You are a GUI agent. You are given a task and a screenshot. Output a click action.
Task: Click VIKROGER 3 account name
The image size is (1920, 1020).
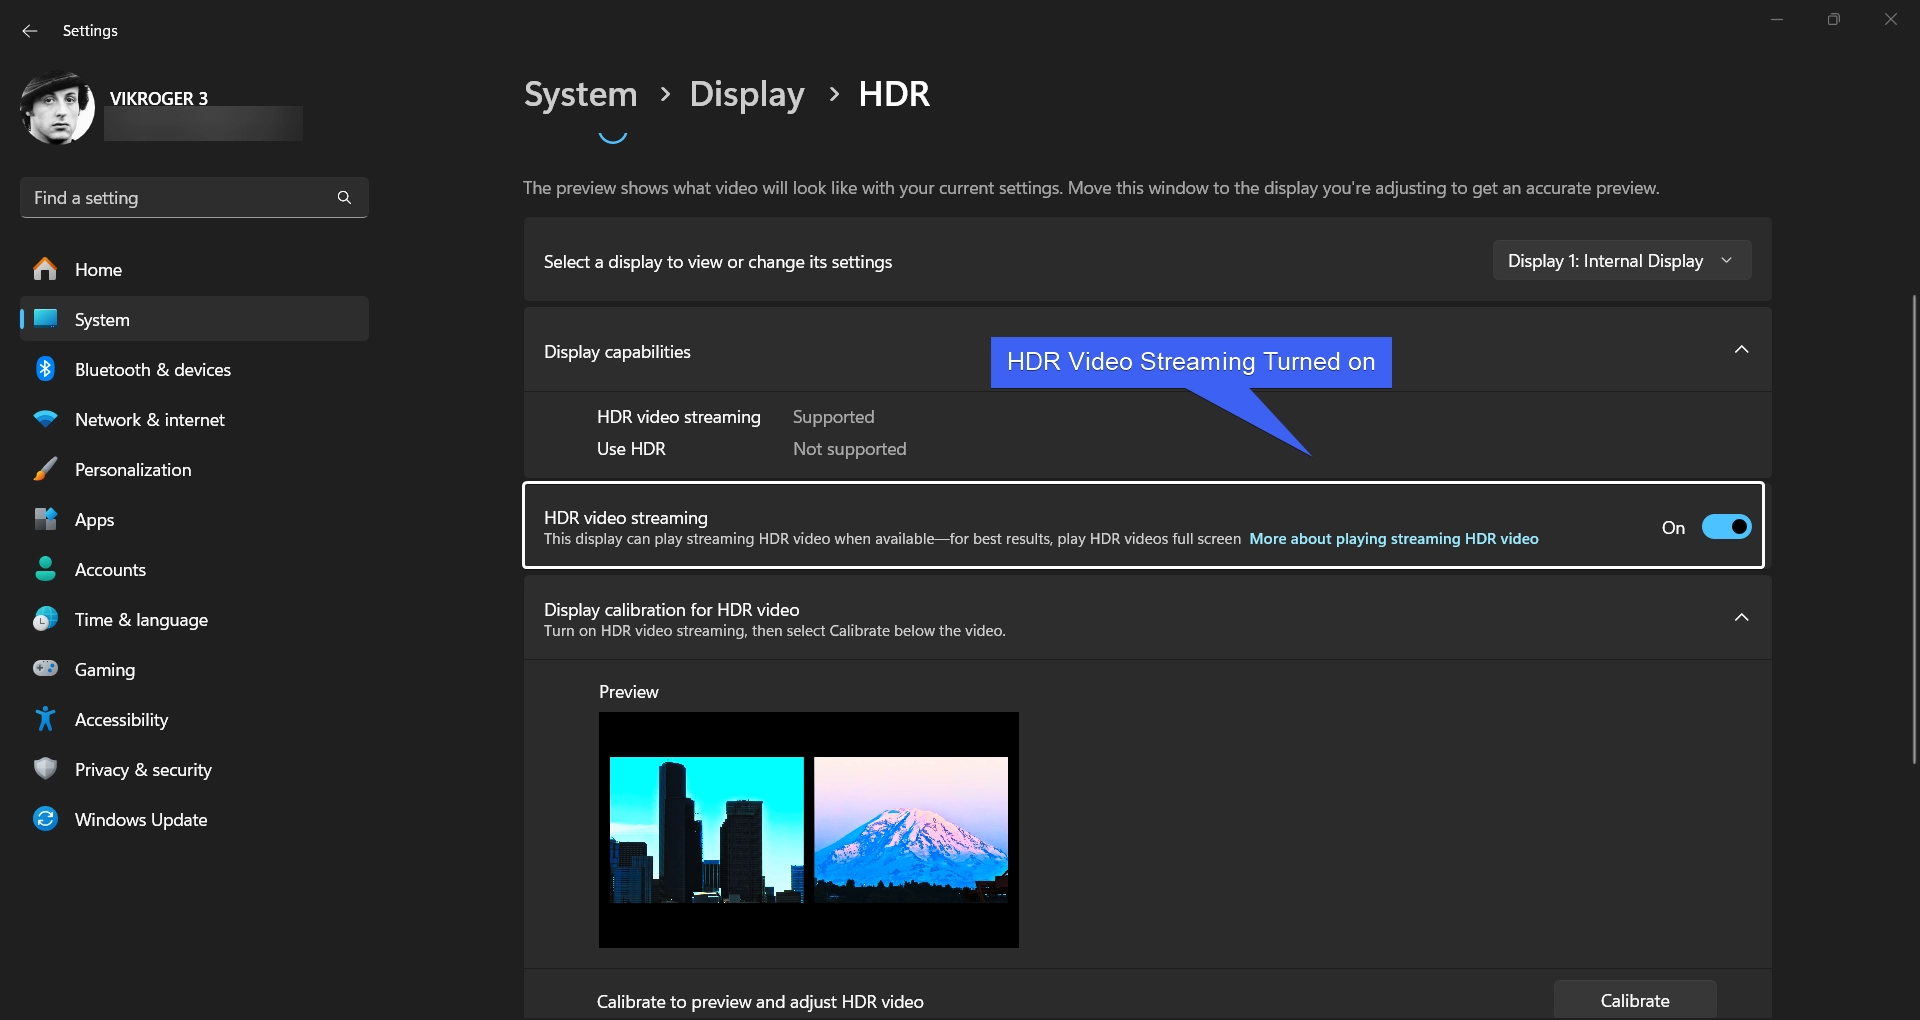click(x=159, y=98)
